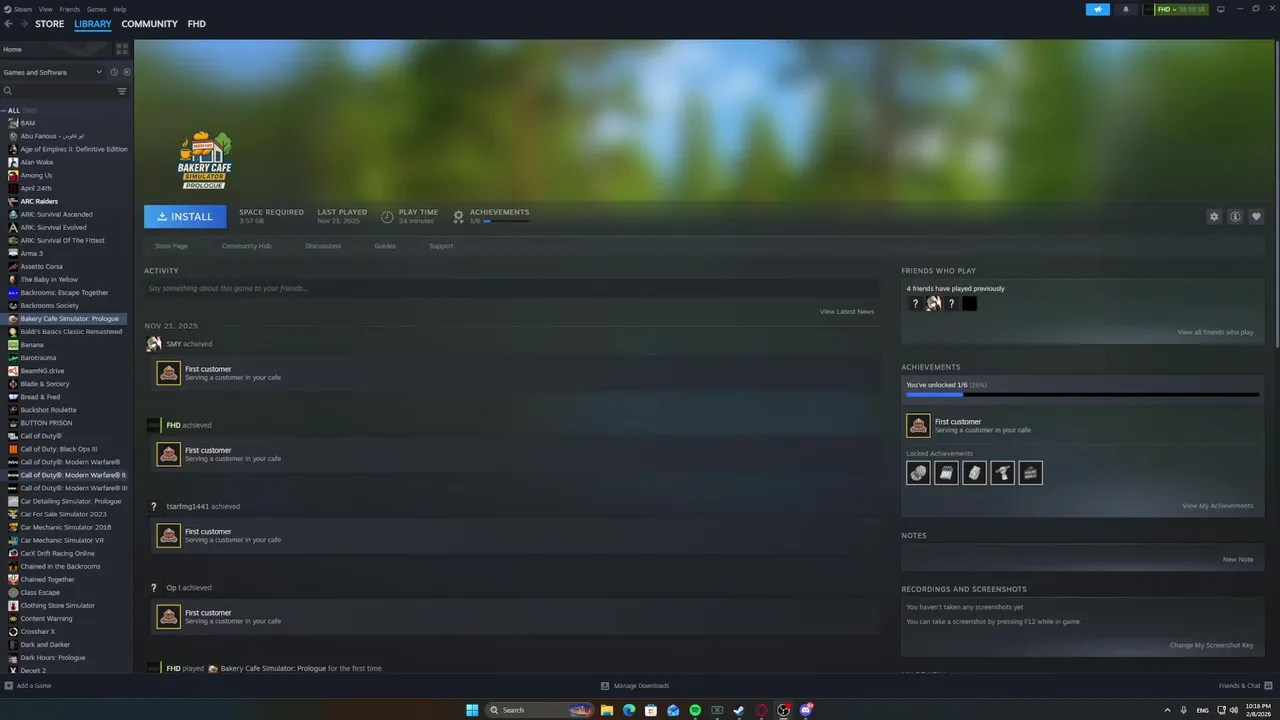Go to the STORE tab
Image resolution: width=1280 pixels, height=720 pixels.
click(49, 24)
